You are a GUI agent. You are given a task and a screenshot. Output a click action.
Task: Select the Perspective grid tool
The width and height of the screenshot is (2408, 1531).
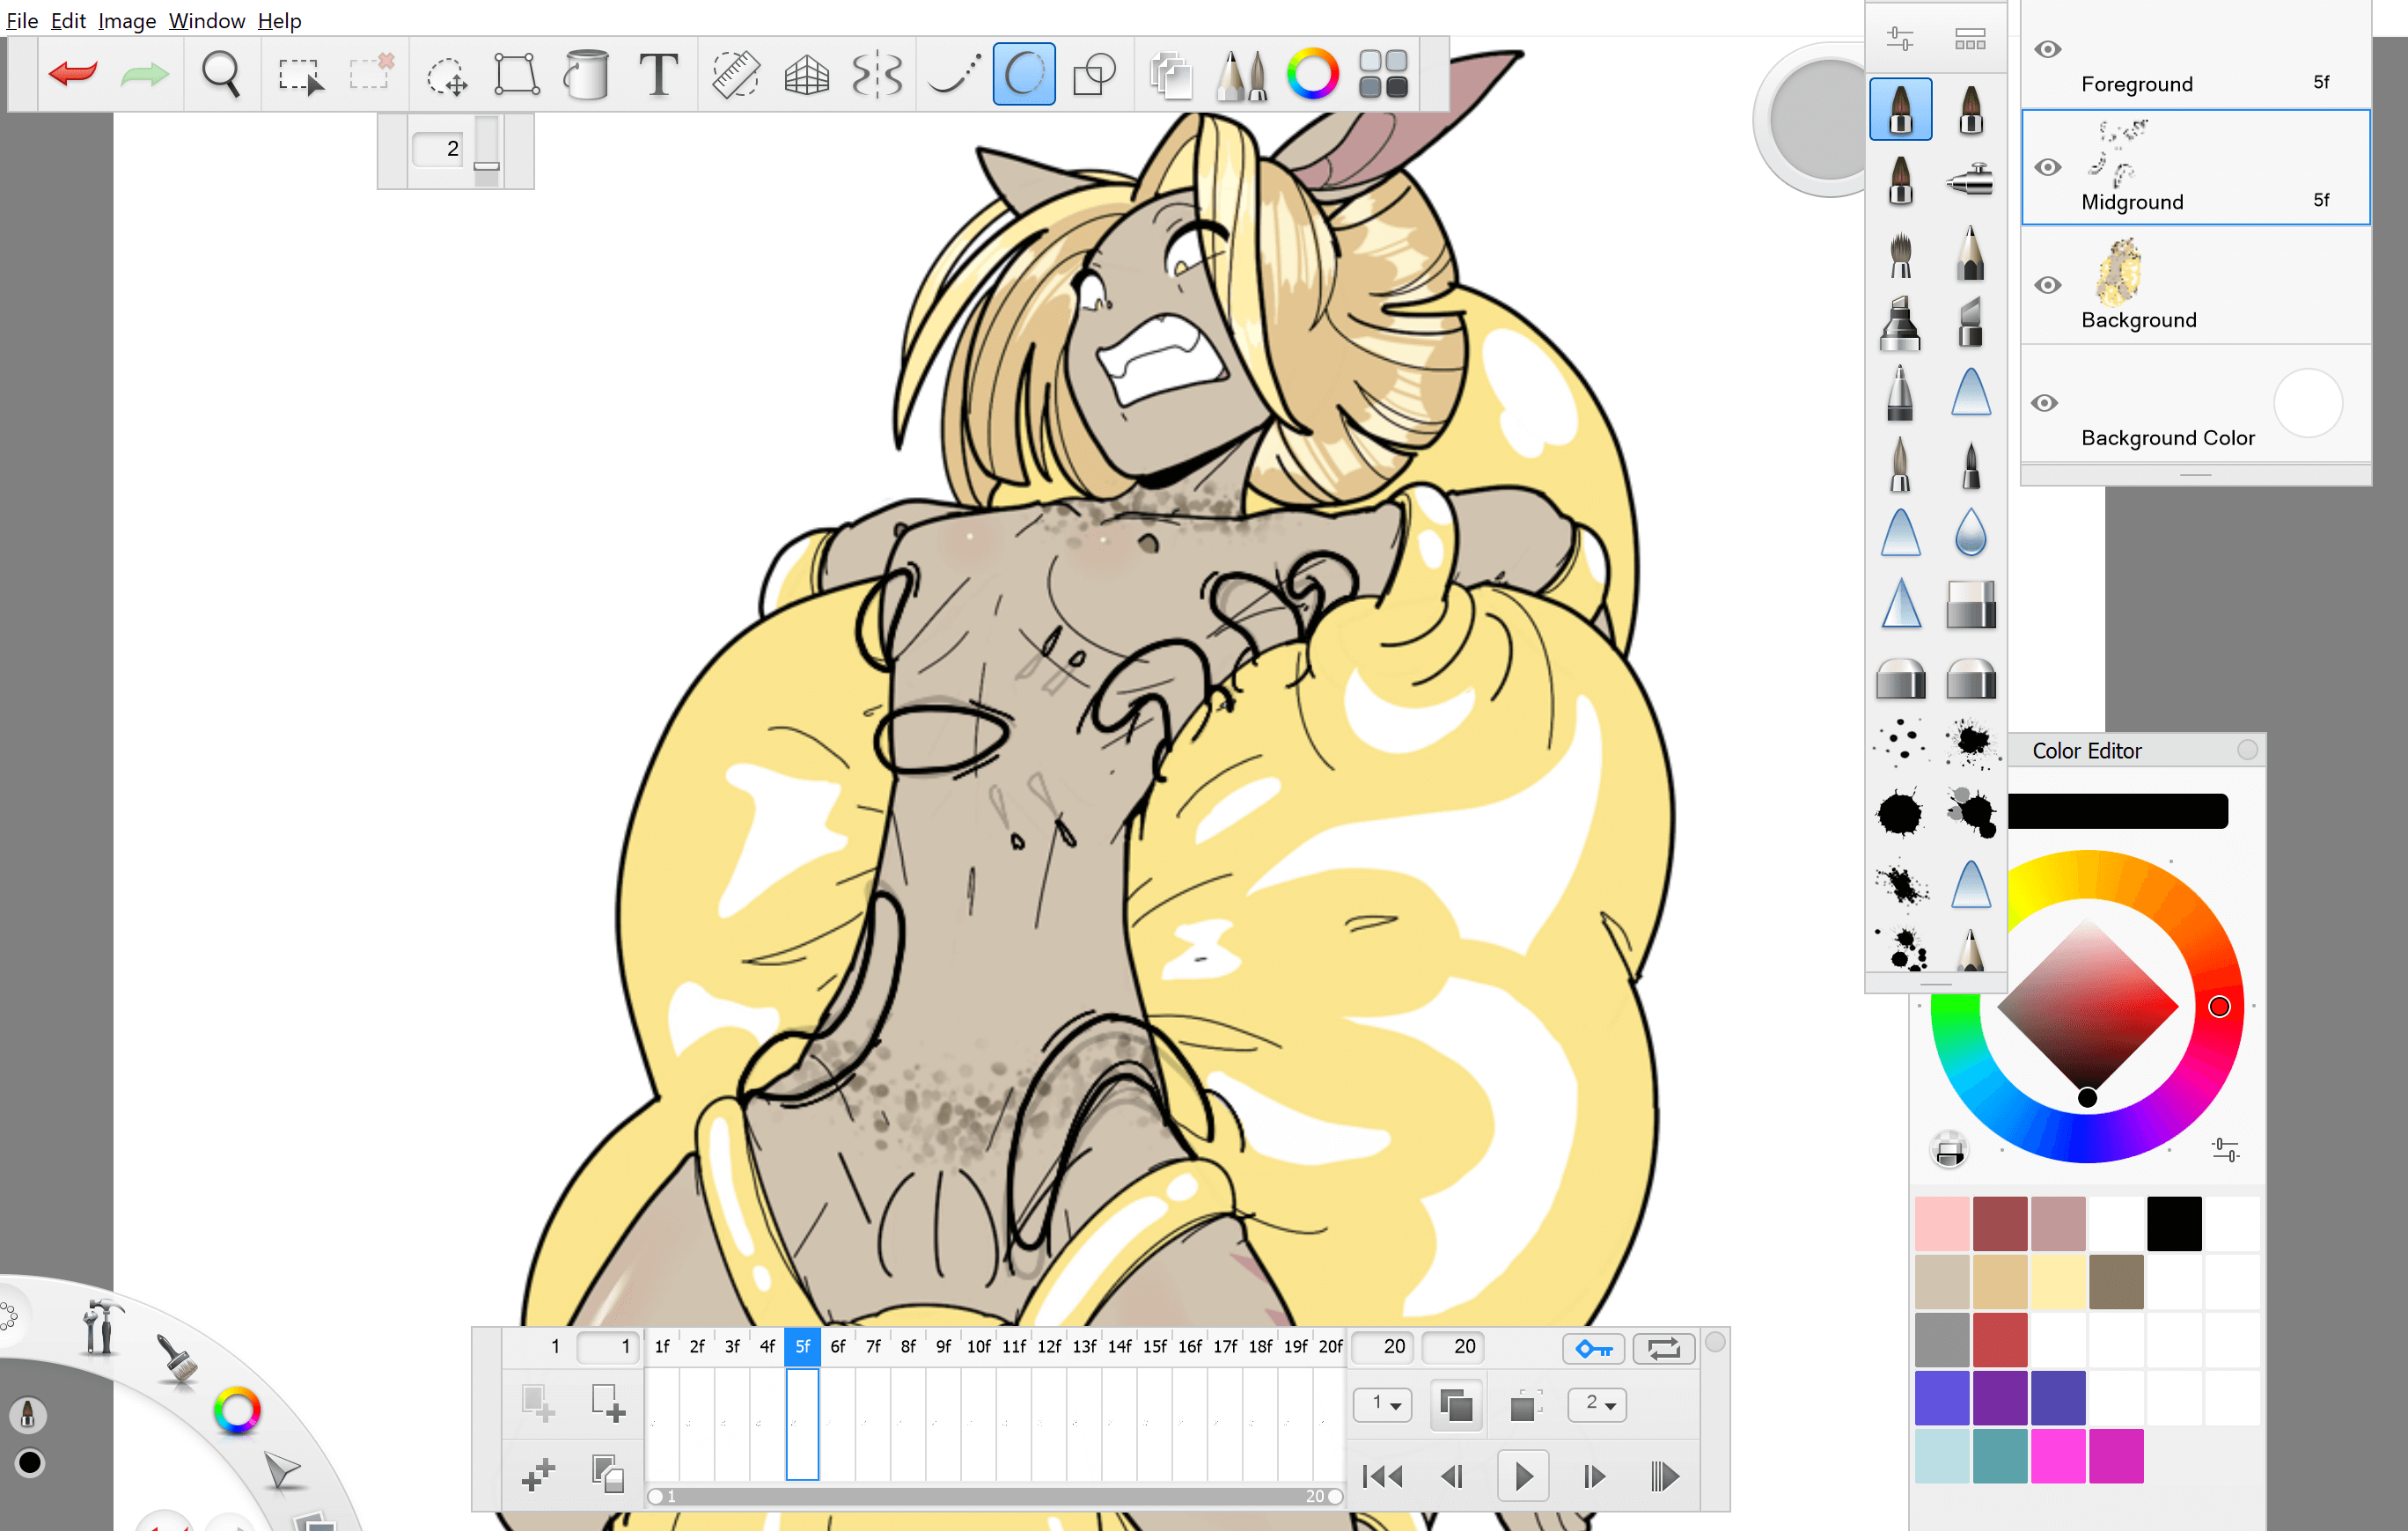[x=806, y=75]
